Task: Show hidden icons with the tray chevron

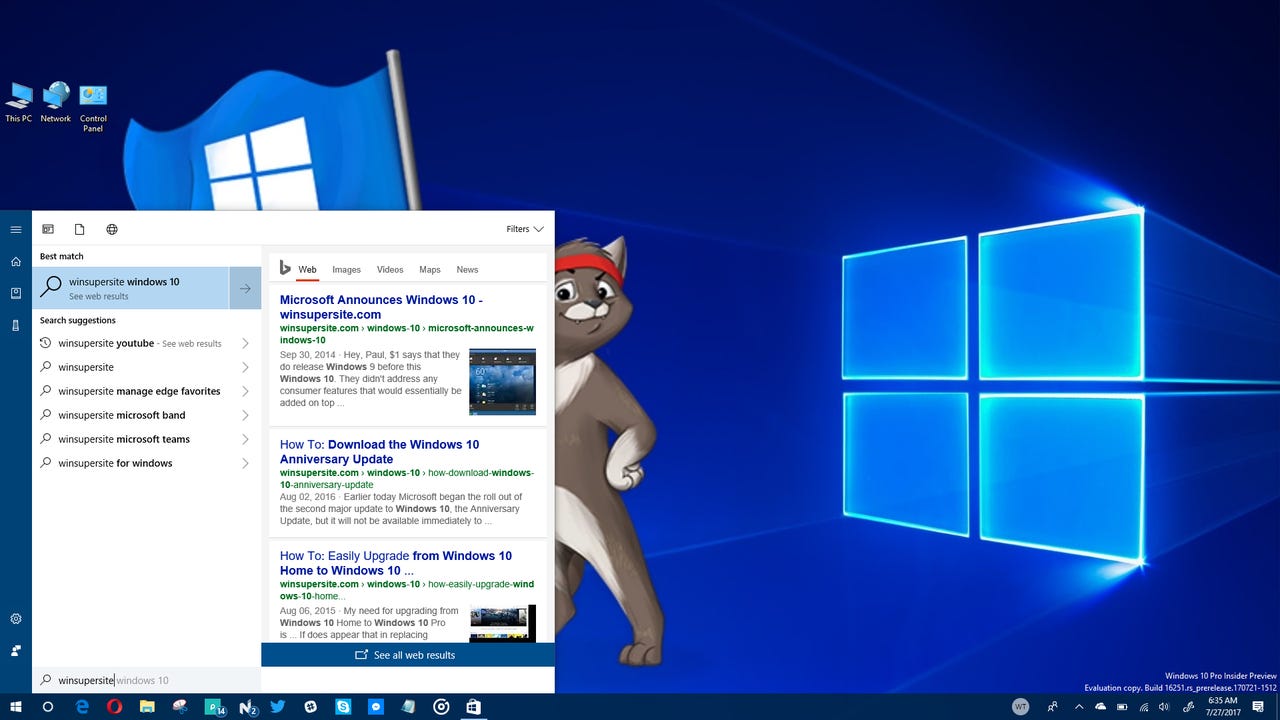Action: pyautogui.click(x=1080, y=707)
